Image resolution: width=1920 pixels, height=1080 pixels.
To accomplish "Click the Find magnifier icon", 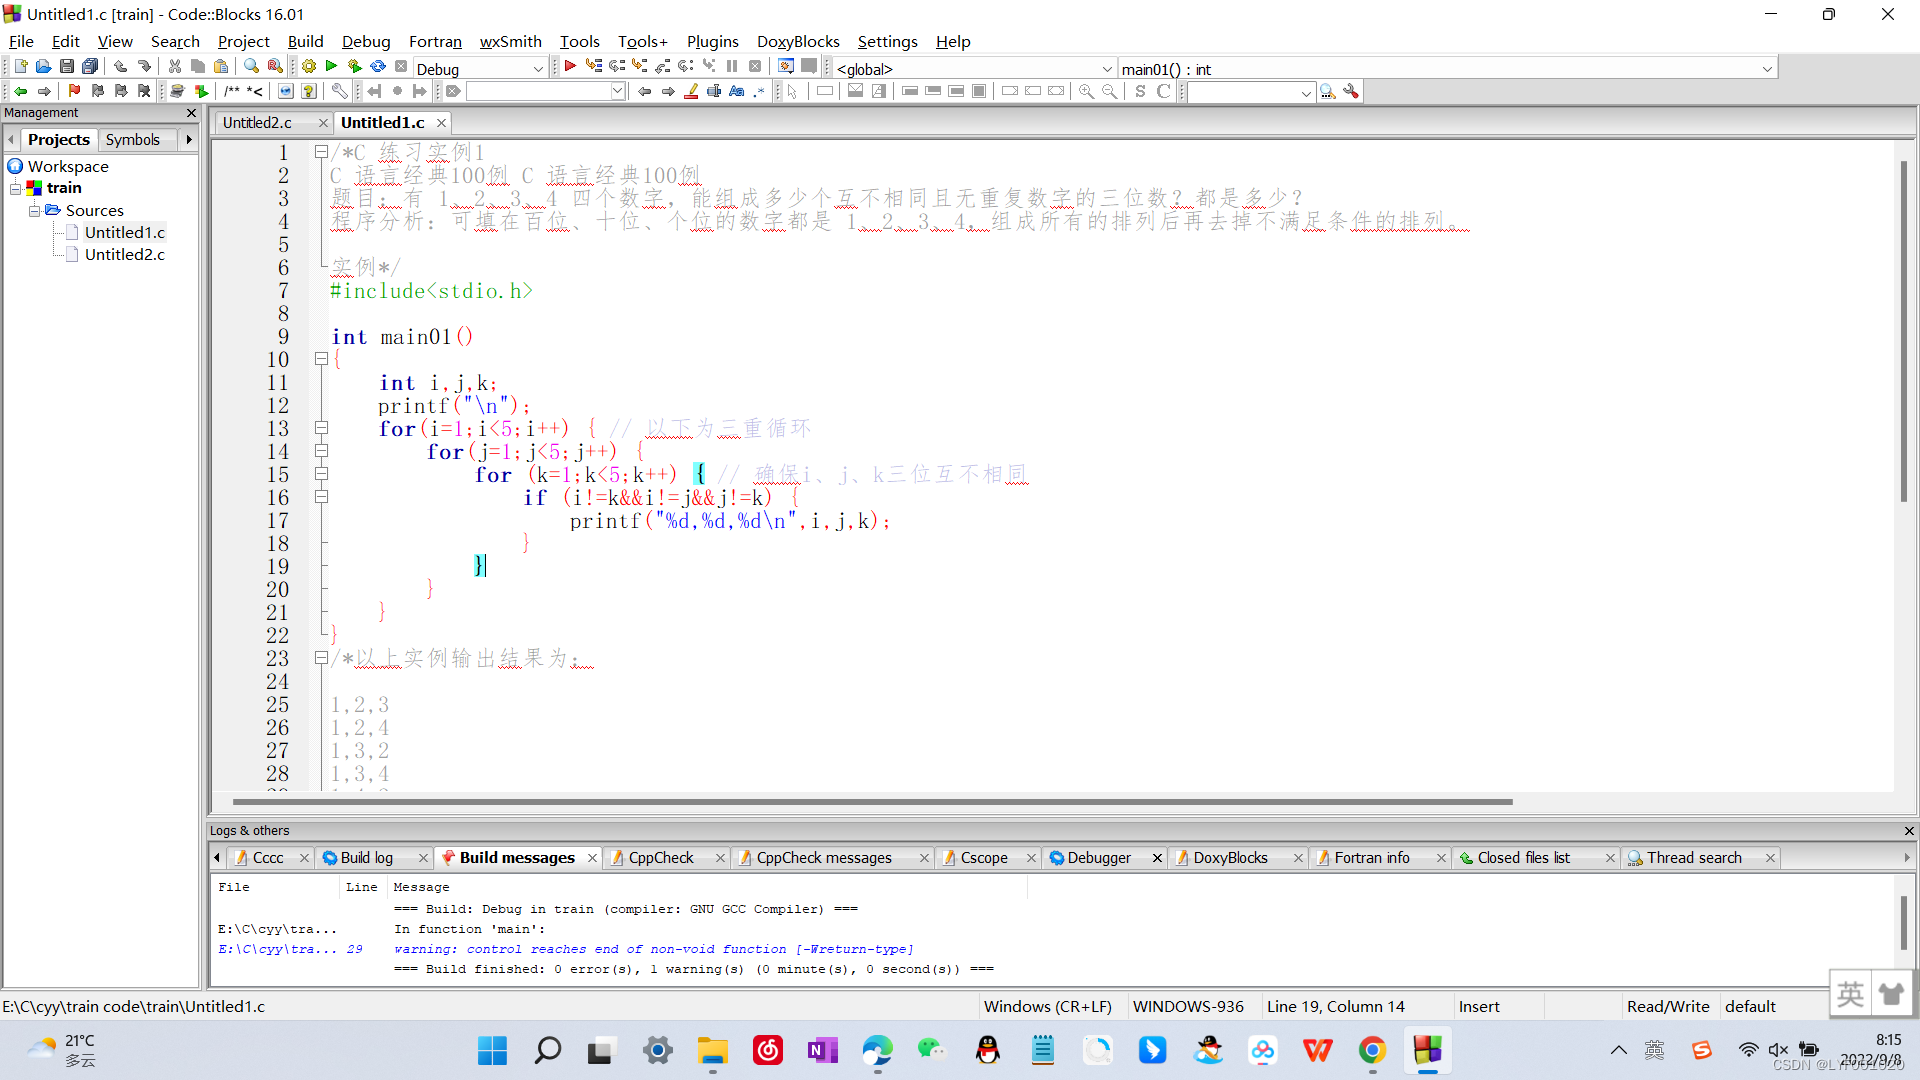I will tap(251, 67).
